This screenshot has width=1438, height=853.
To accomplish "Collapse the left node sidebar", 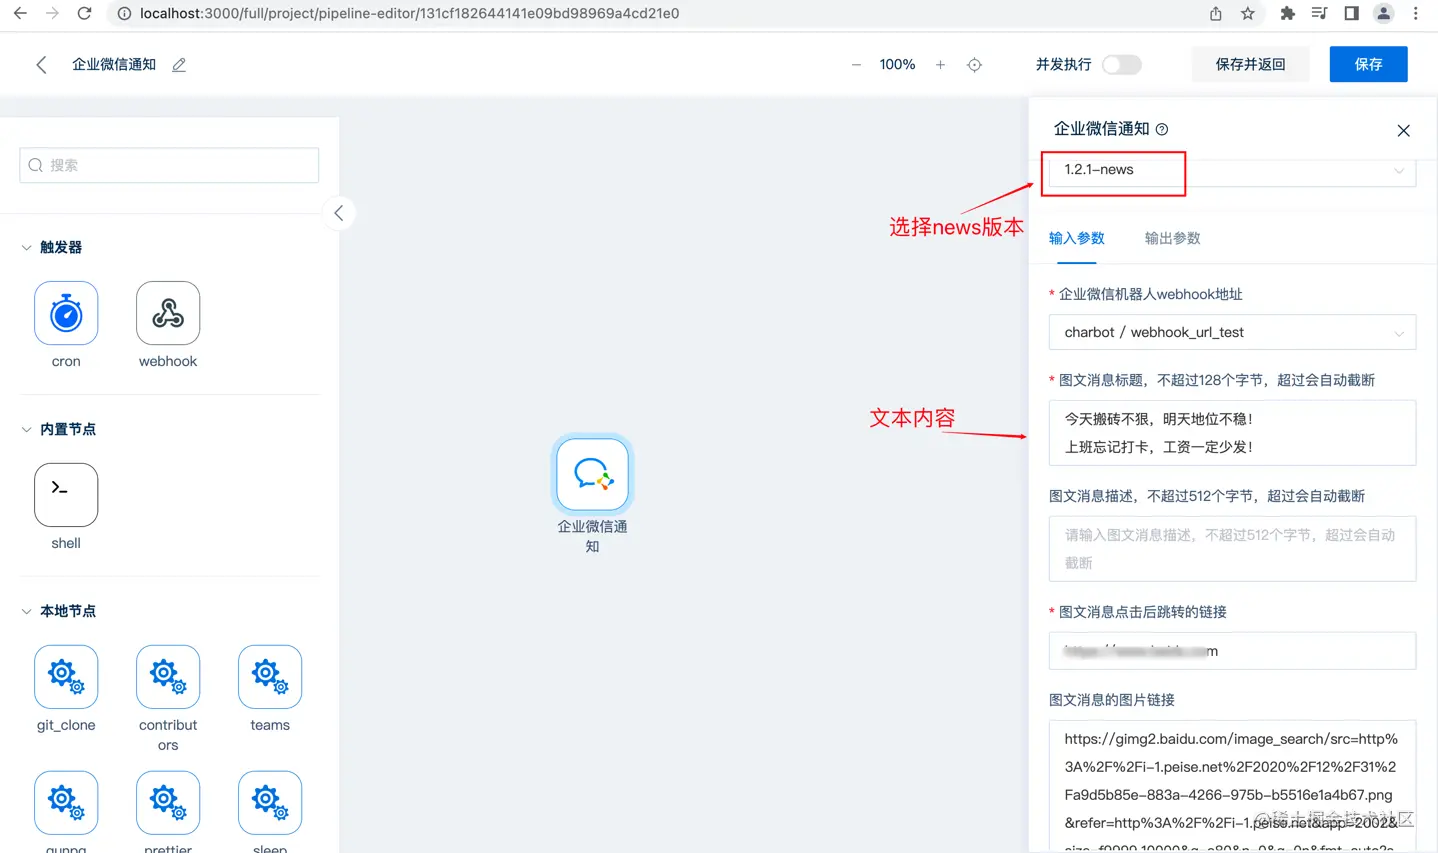I will coord(339,213).
